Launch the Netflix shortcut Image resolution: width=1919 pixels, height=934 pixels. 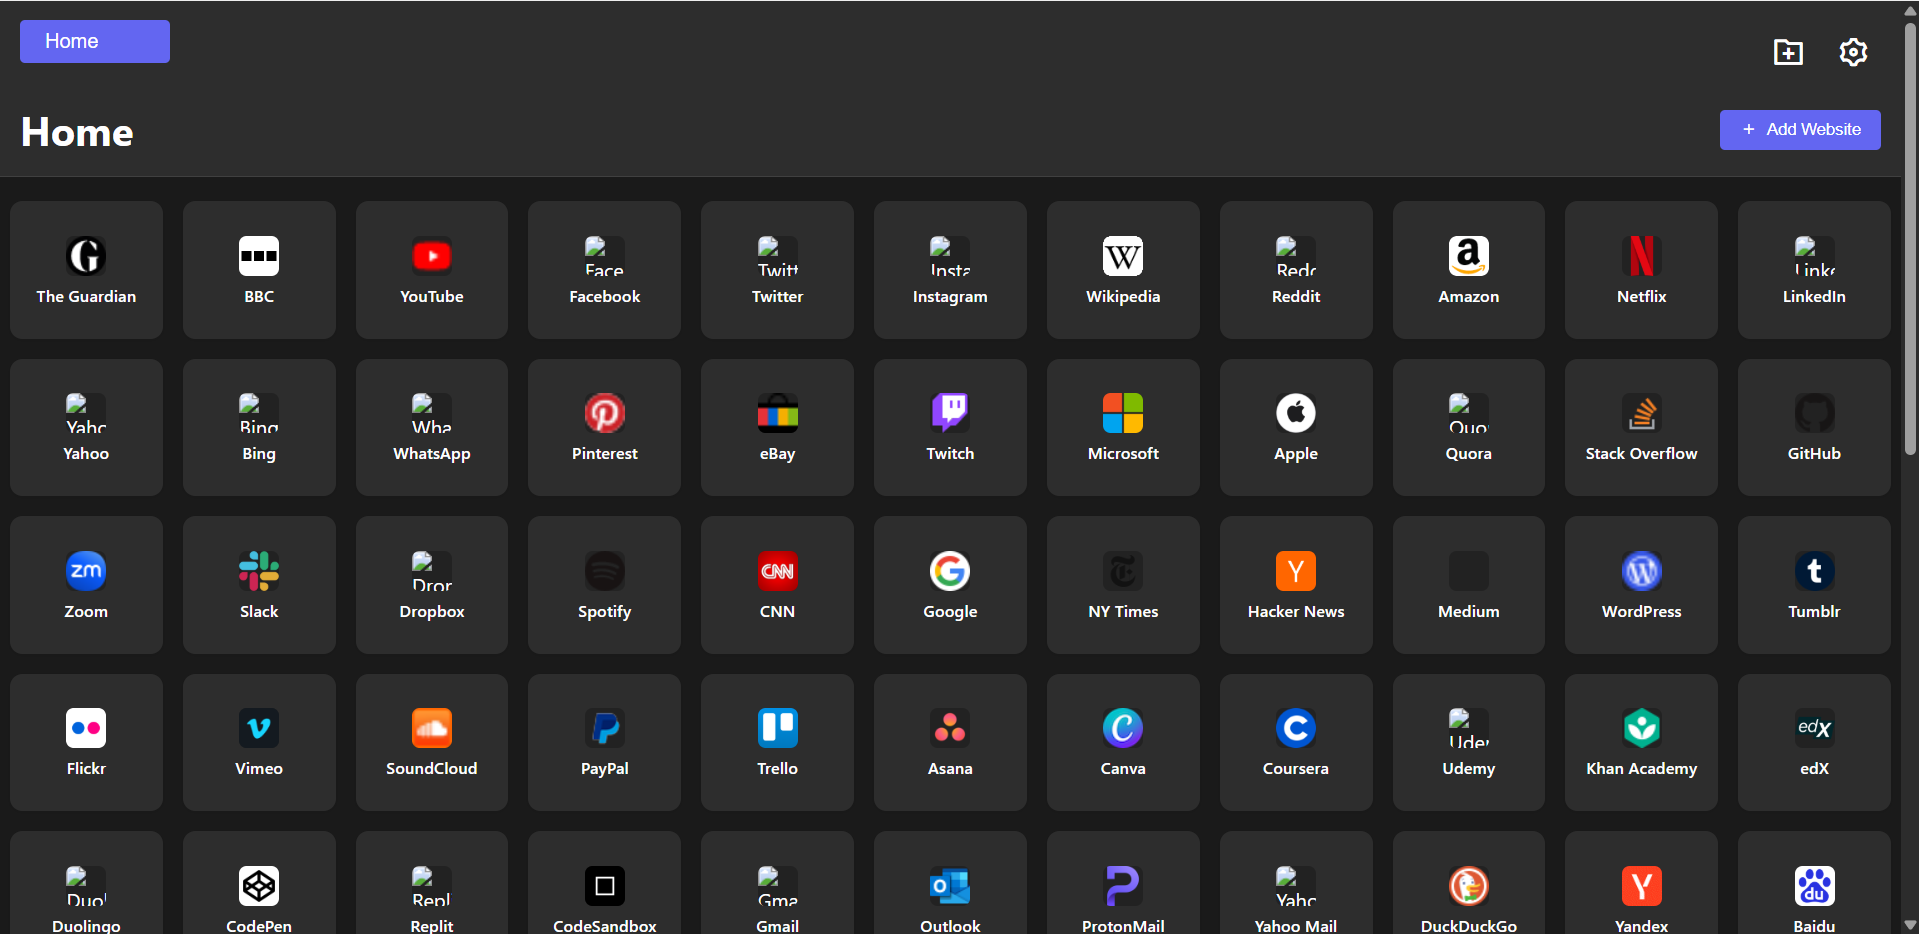point(1641,270)
